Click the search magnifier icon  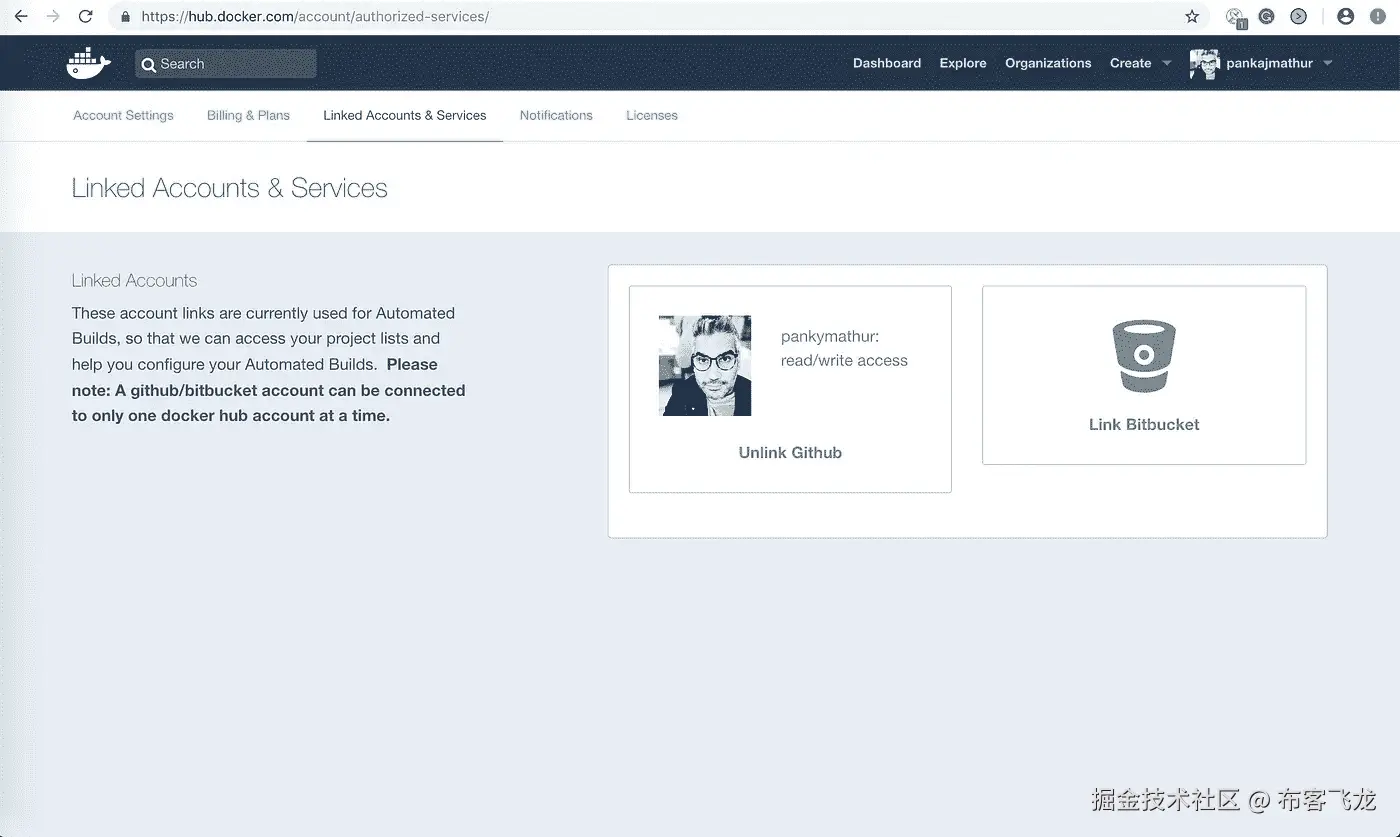[149, 64]
